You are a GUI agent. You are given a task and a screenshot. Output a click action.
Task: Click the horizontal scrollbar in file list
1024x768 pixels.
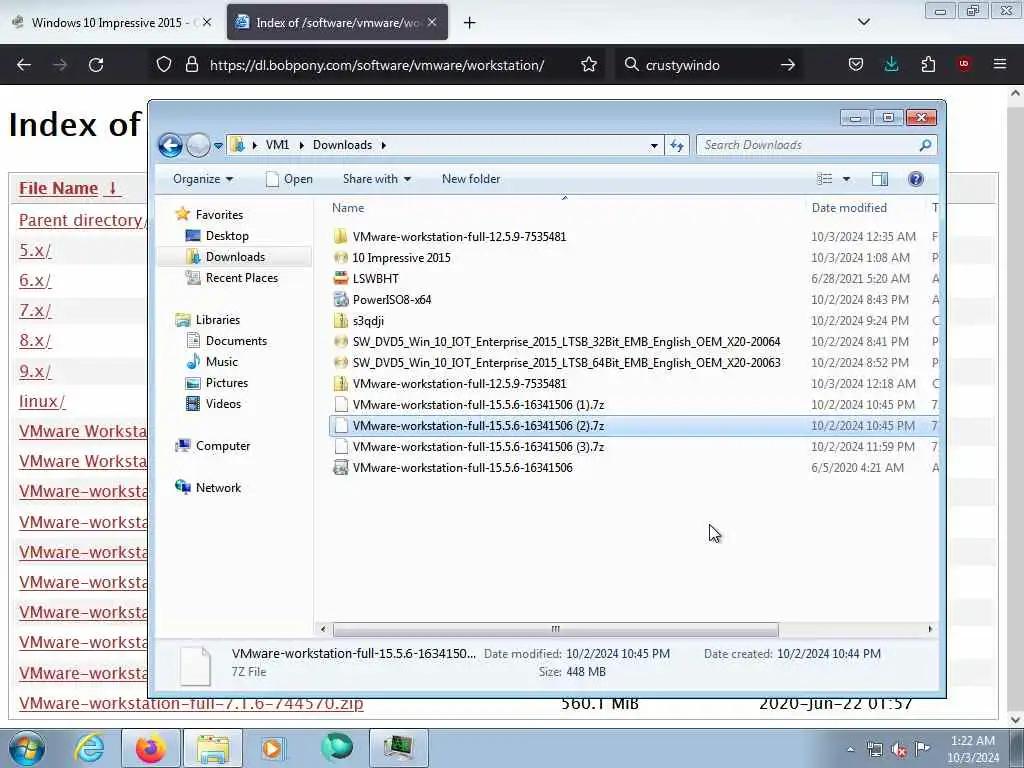pos(556,630)
